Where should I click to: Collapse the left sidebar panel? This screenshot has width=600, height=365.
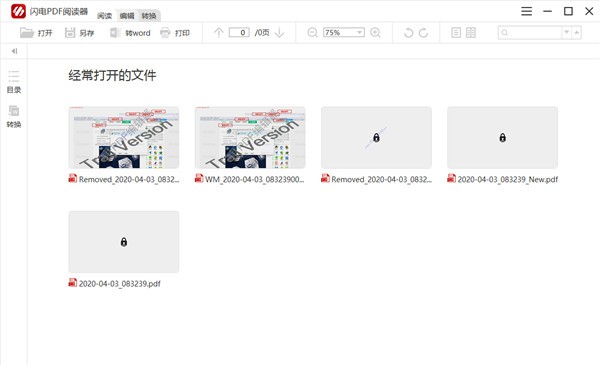click(x=14, y=51)
